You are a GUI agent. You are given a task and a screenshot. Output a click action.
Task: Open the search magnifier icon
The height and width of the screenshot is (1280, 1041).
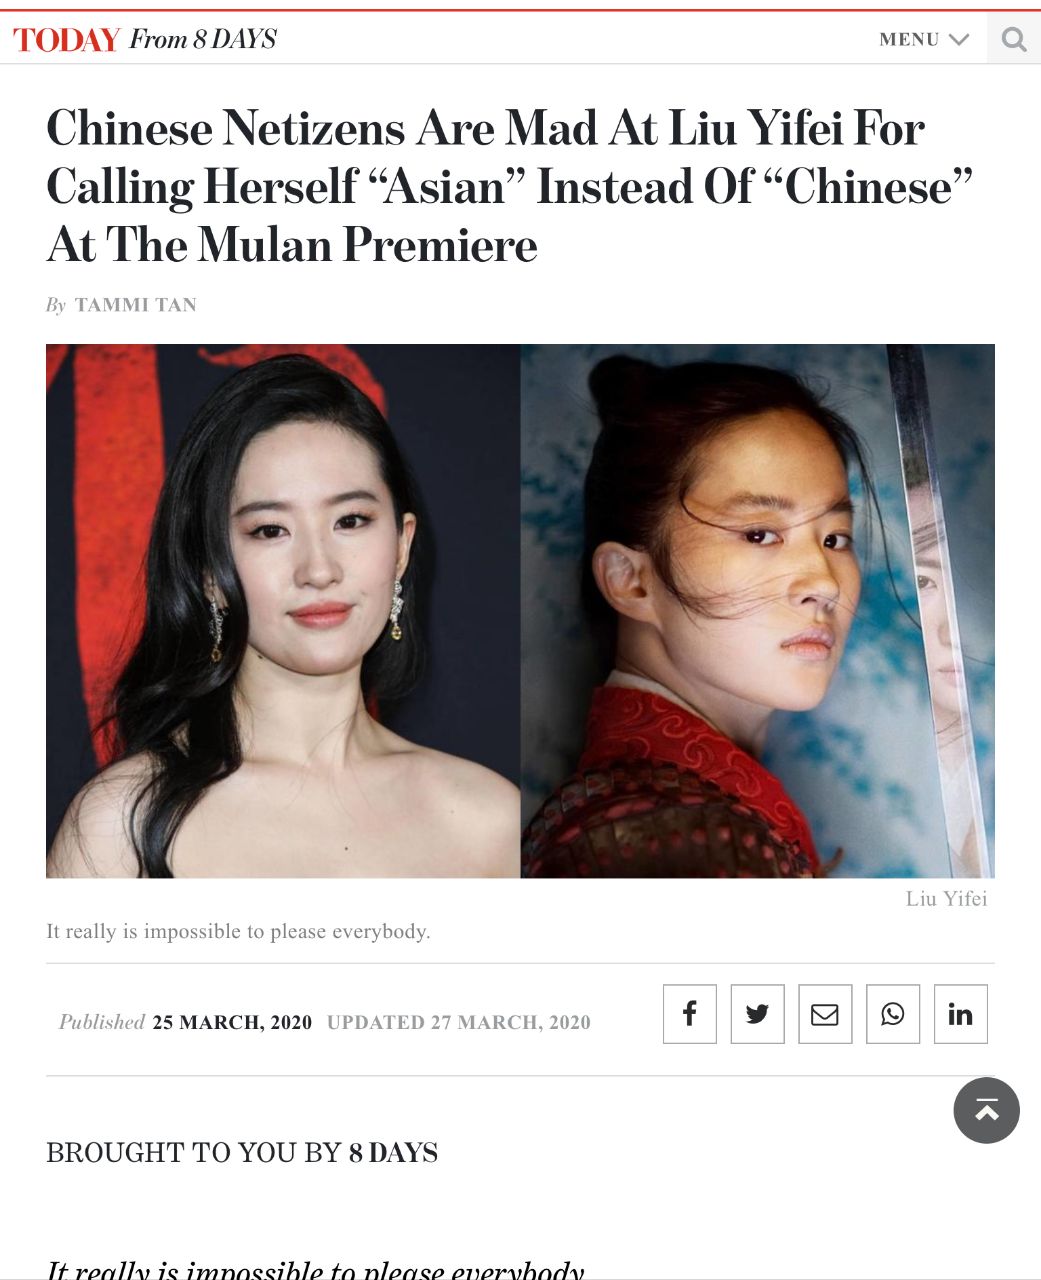(1014, 39)
